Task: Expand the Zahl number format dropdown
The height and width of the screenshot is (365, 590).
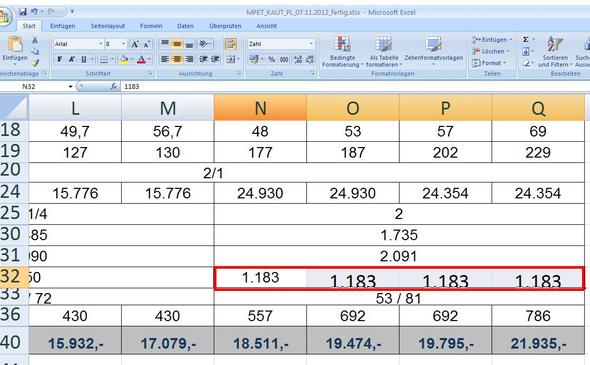Action: [311, 44]
